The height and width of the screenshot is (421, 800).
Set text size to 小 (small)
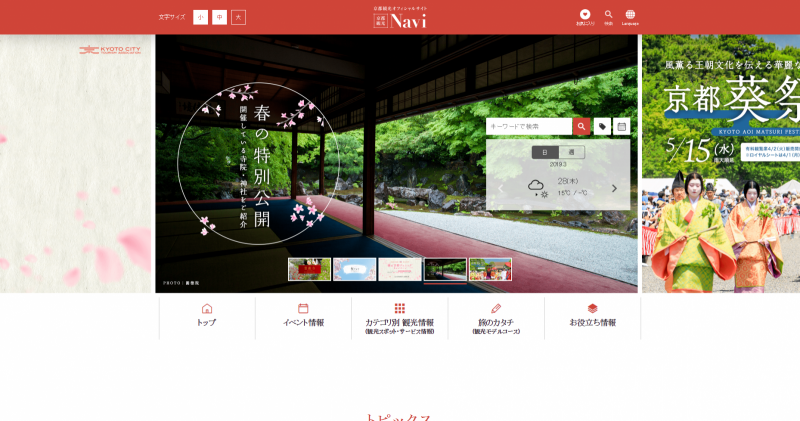point(201,17)
